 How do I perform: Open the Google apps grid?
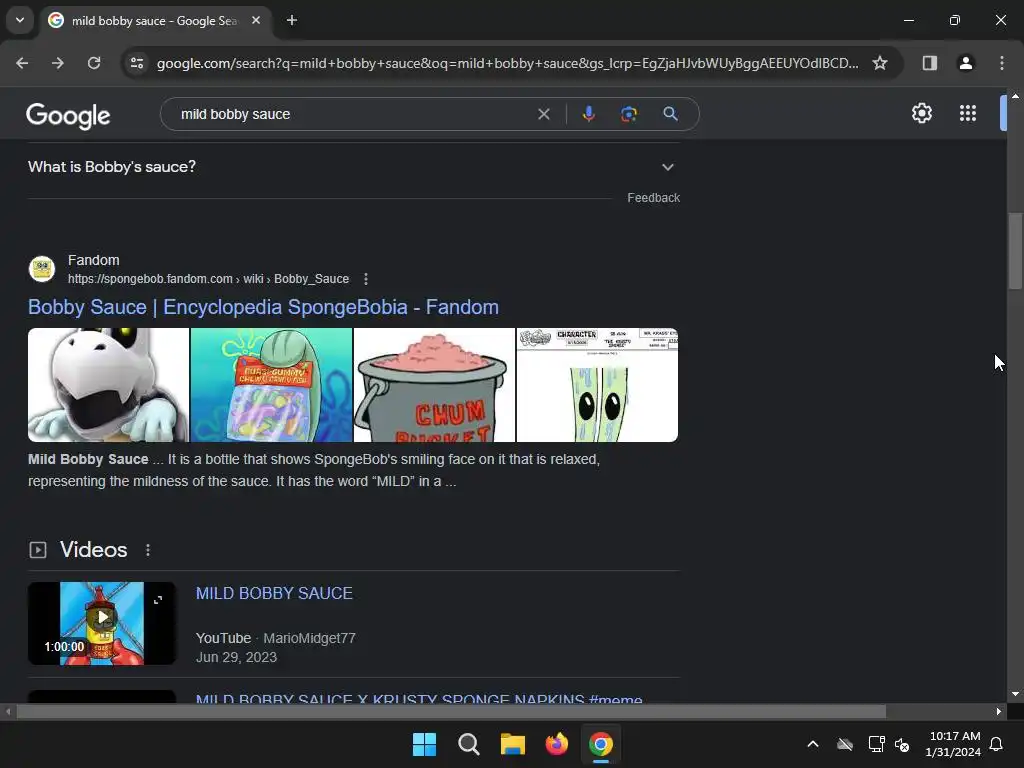click(x=968, y=114)
